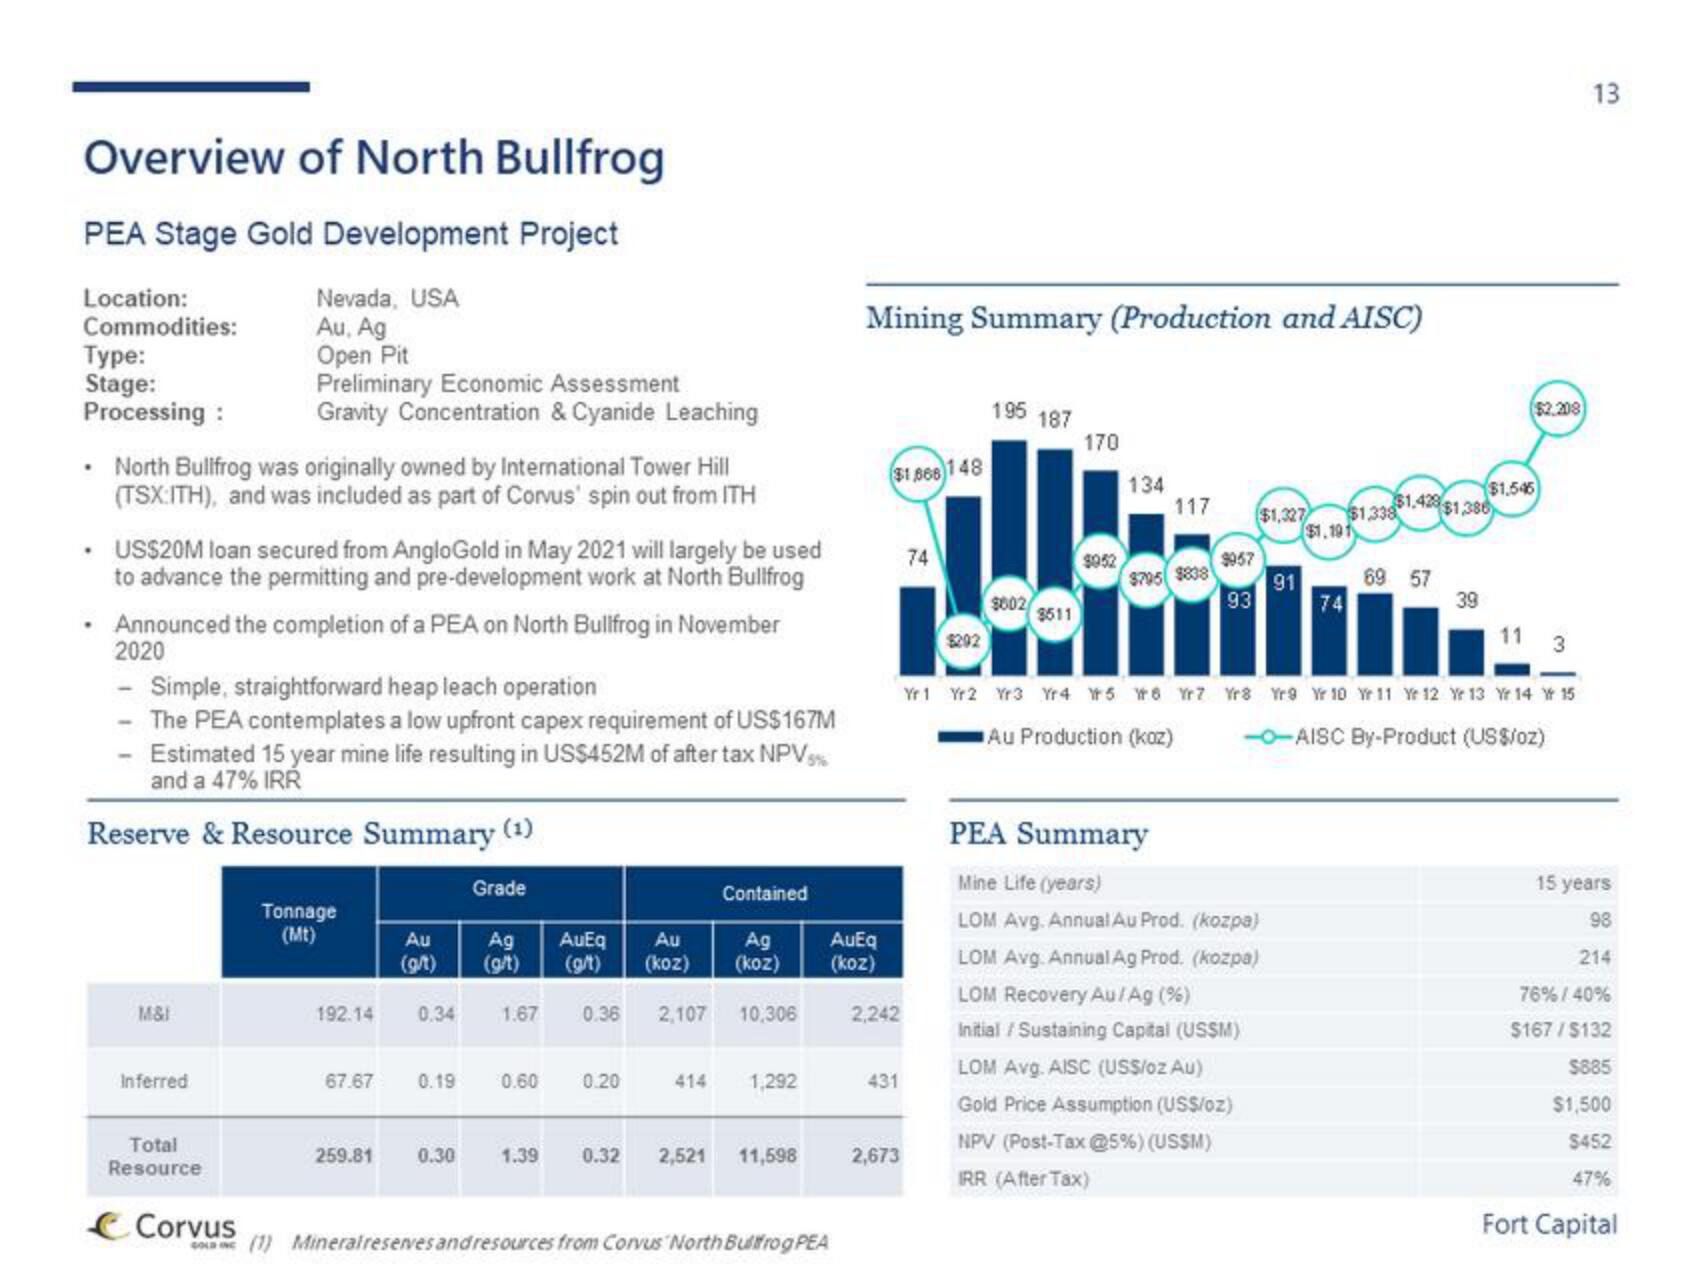Select the 'Tonnage (Mt)' table header
Image resolution: width=1700 pixels, height=1276 pixels.
[299, 923]
